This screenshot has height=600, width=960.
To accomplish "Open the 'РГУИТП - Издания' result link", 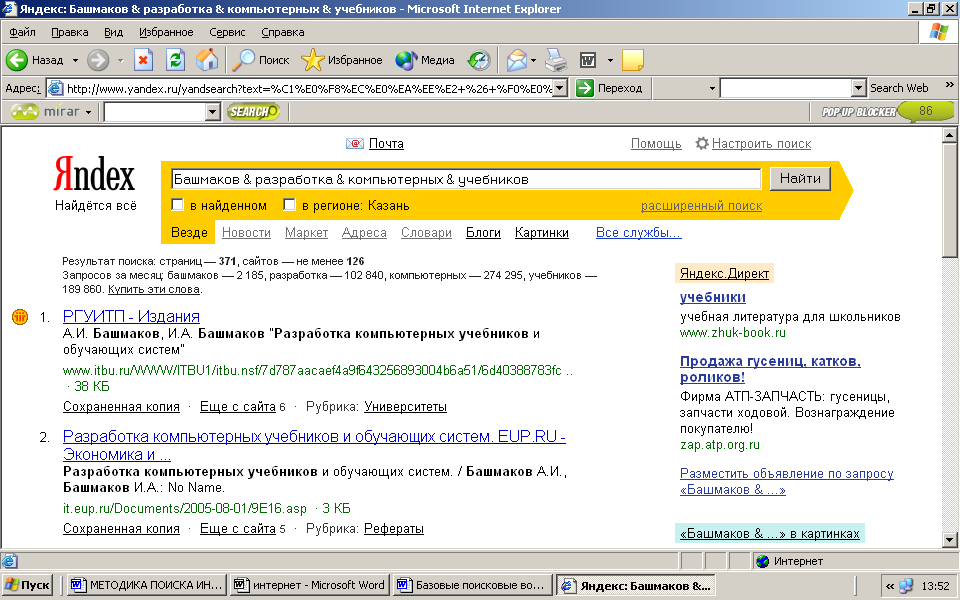I will point(131,317).
